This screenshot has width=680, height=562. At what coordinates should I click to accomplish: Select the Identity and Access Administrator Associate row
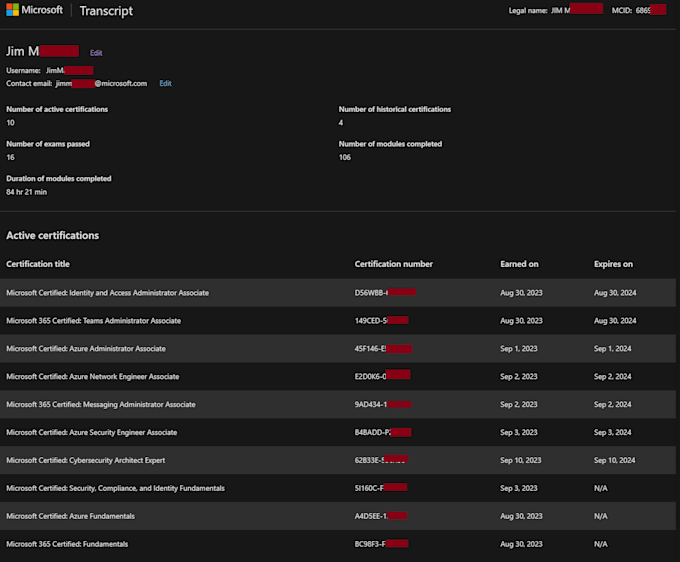[x=107, y=293]
